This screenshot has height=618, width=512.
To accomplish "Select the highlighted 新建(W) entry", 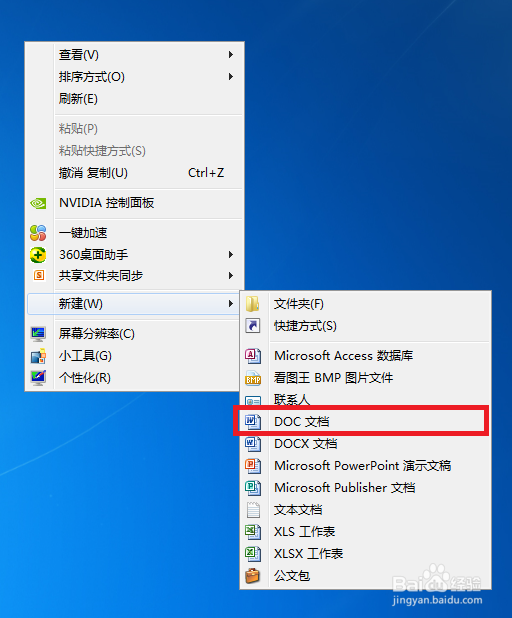I will [134, 304].
